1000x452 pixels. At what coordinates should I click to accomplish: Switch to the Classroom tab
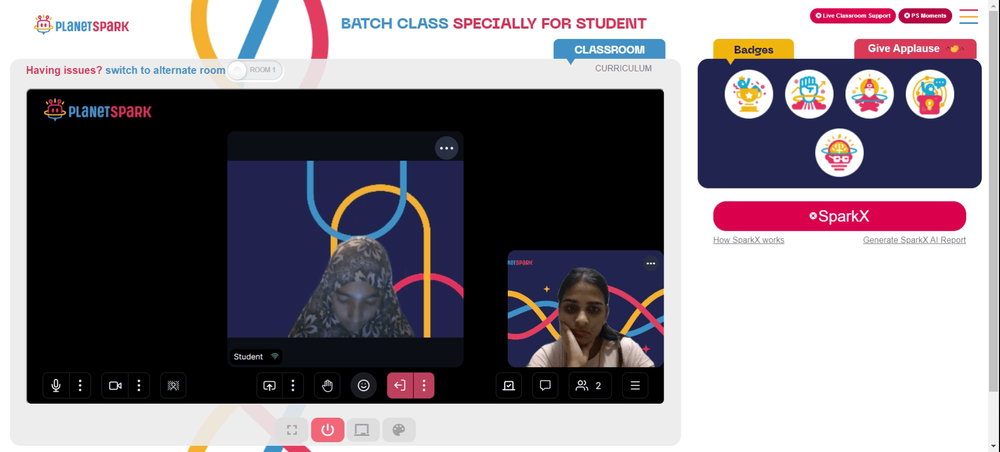[609, 50]
